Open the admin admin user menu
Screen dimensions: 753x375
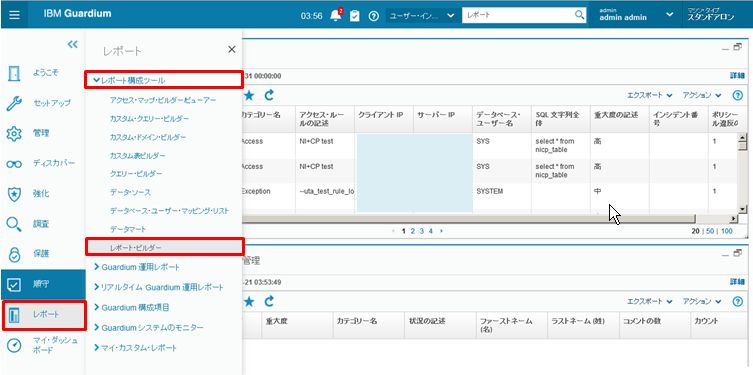[635, 15]
